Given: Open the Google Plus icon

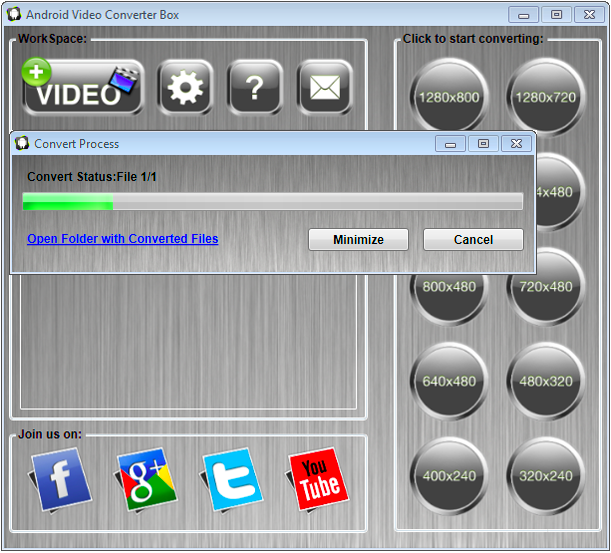Looking at the screenshot, I should (x=146, y=479).
